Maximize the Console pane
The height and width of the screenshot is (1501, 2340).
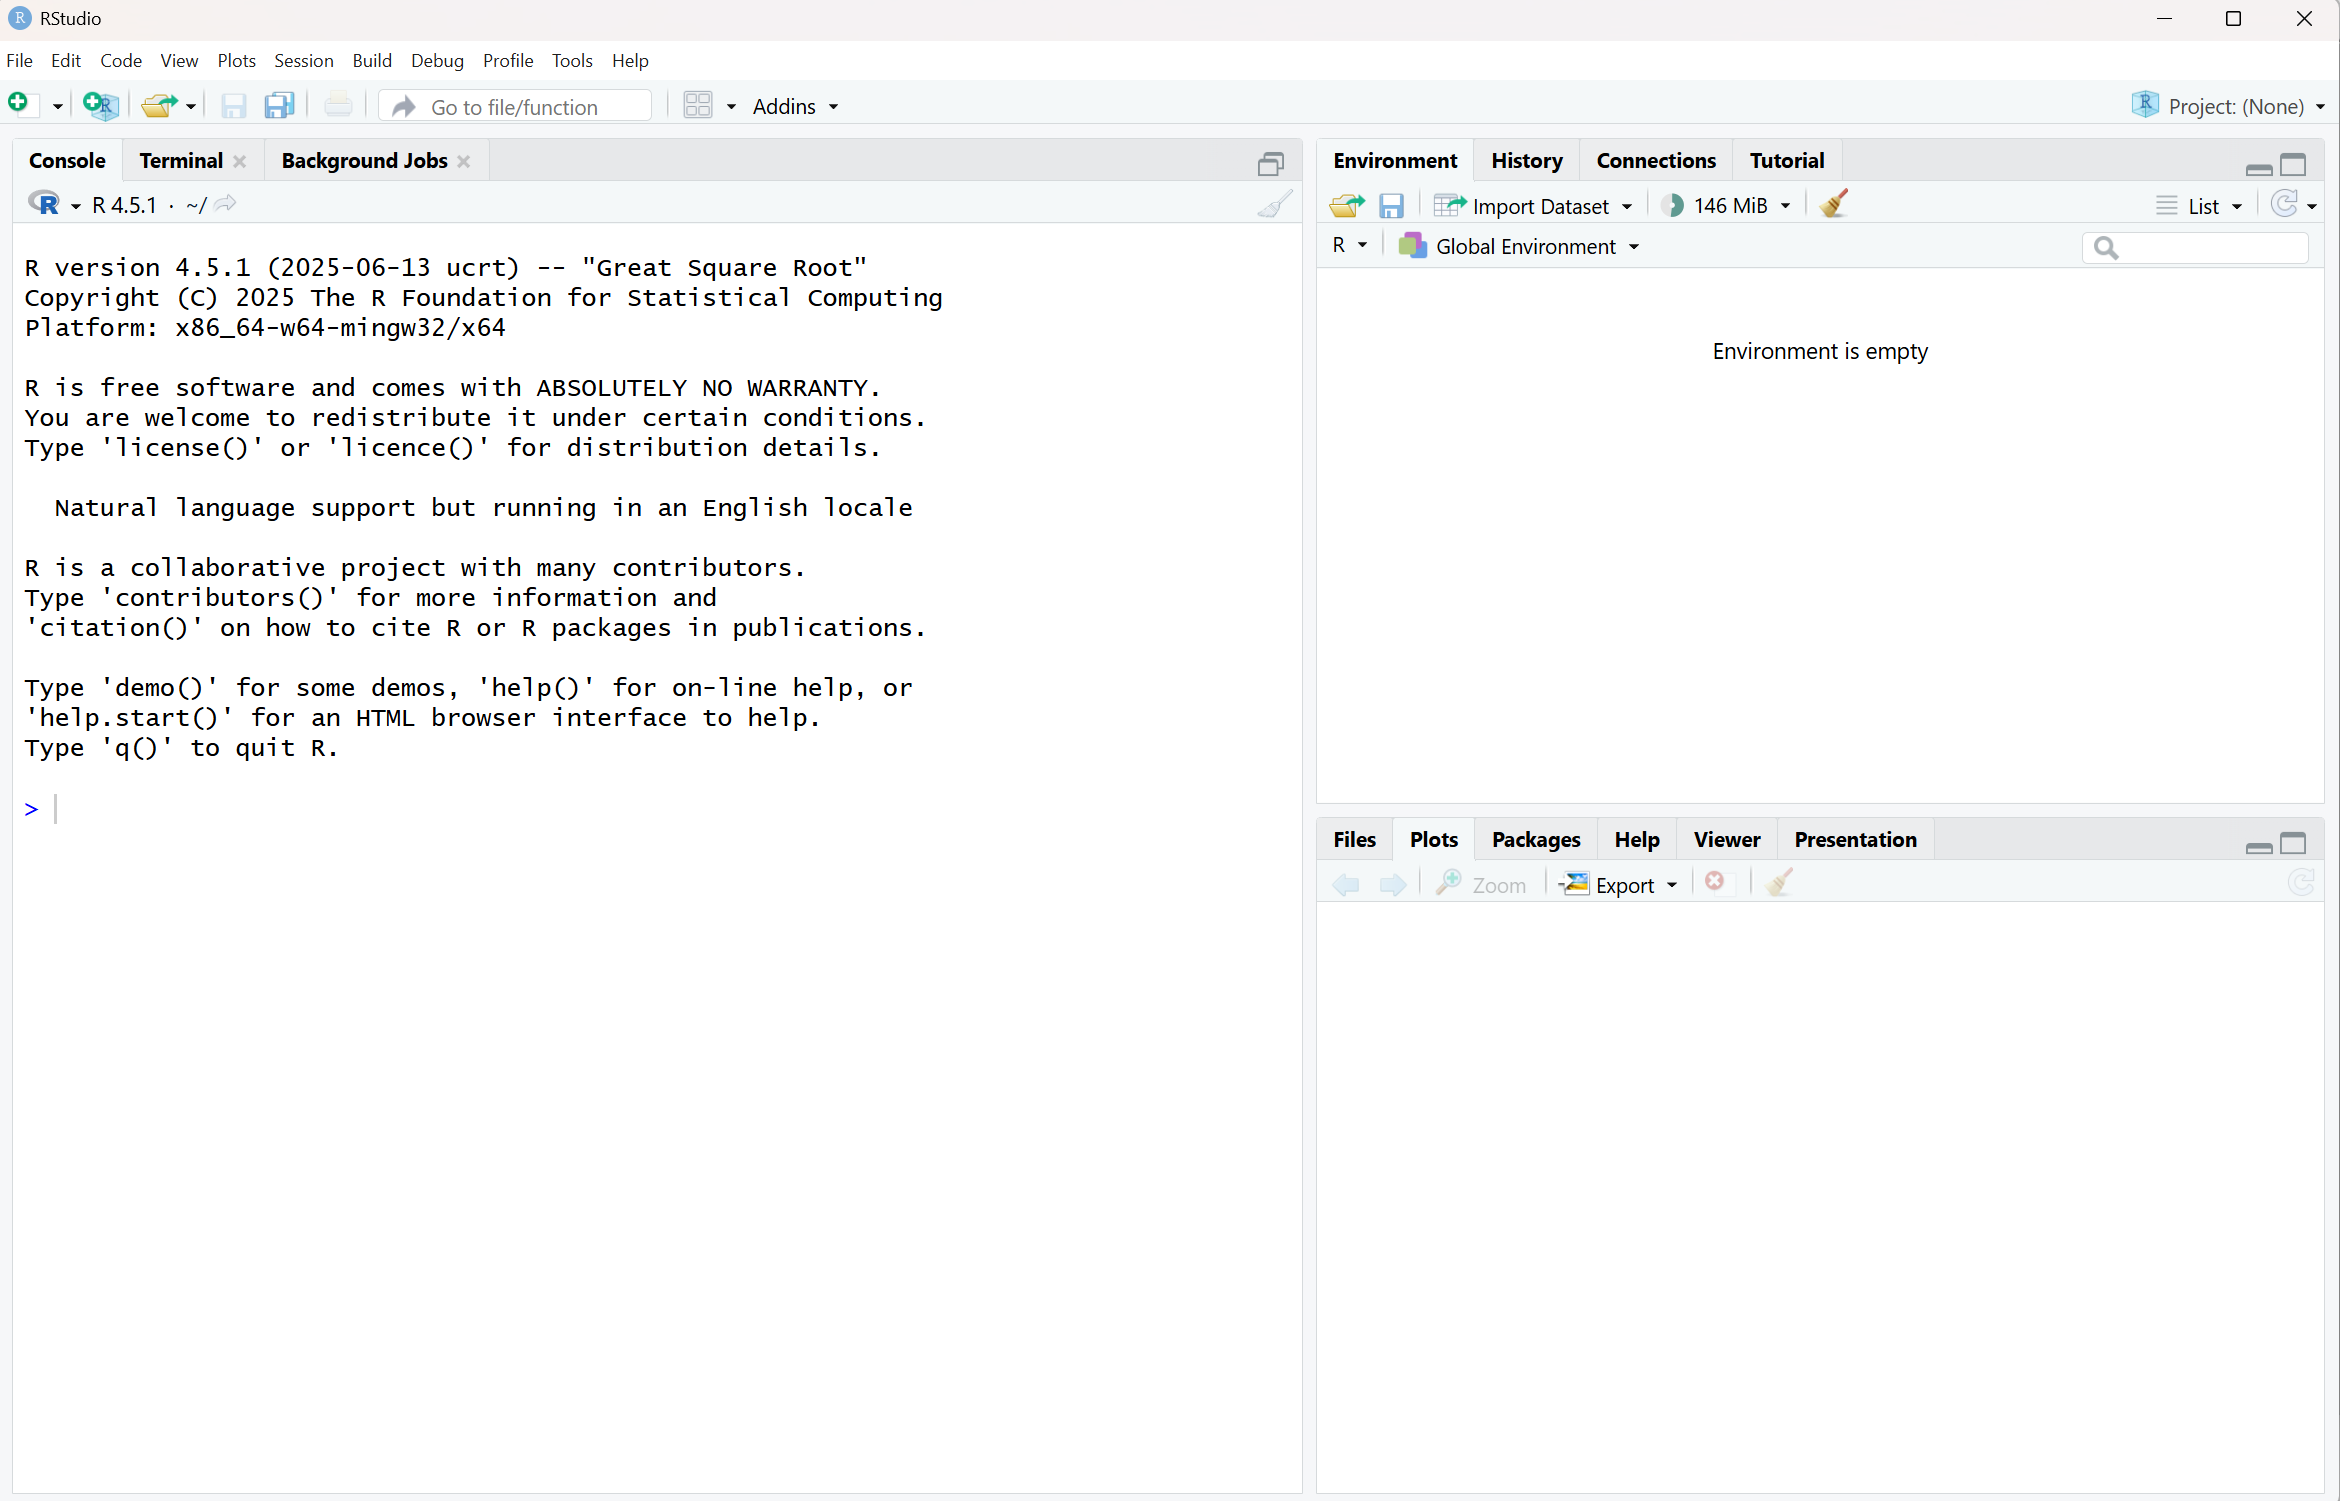click(x=1270, y=163)
